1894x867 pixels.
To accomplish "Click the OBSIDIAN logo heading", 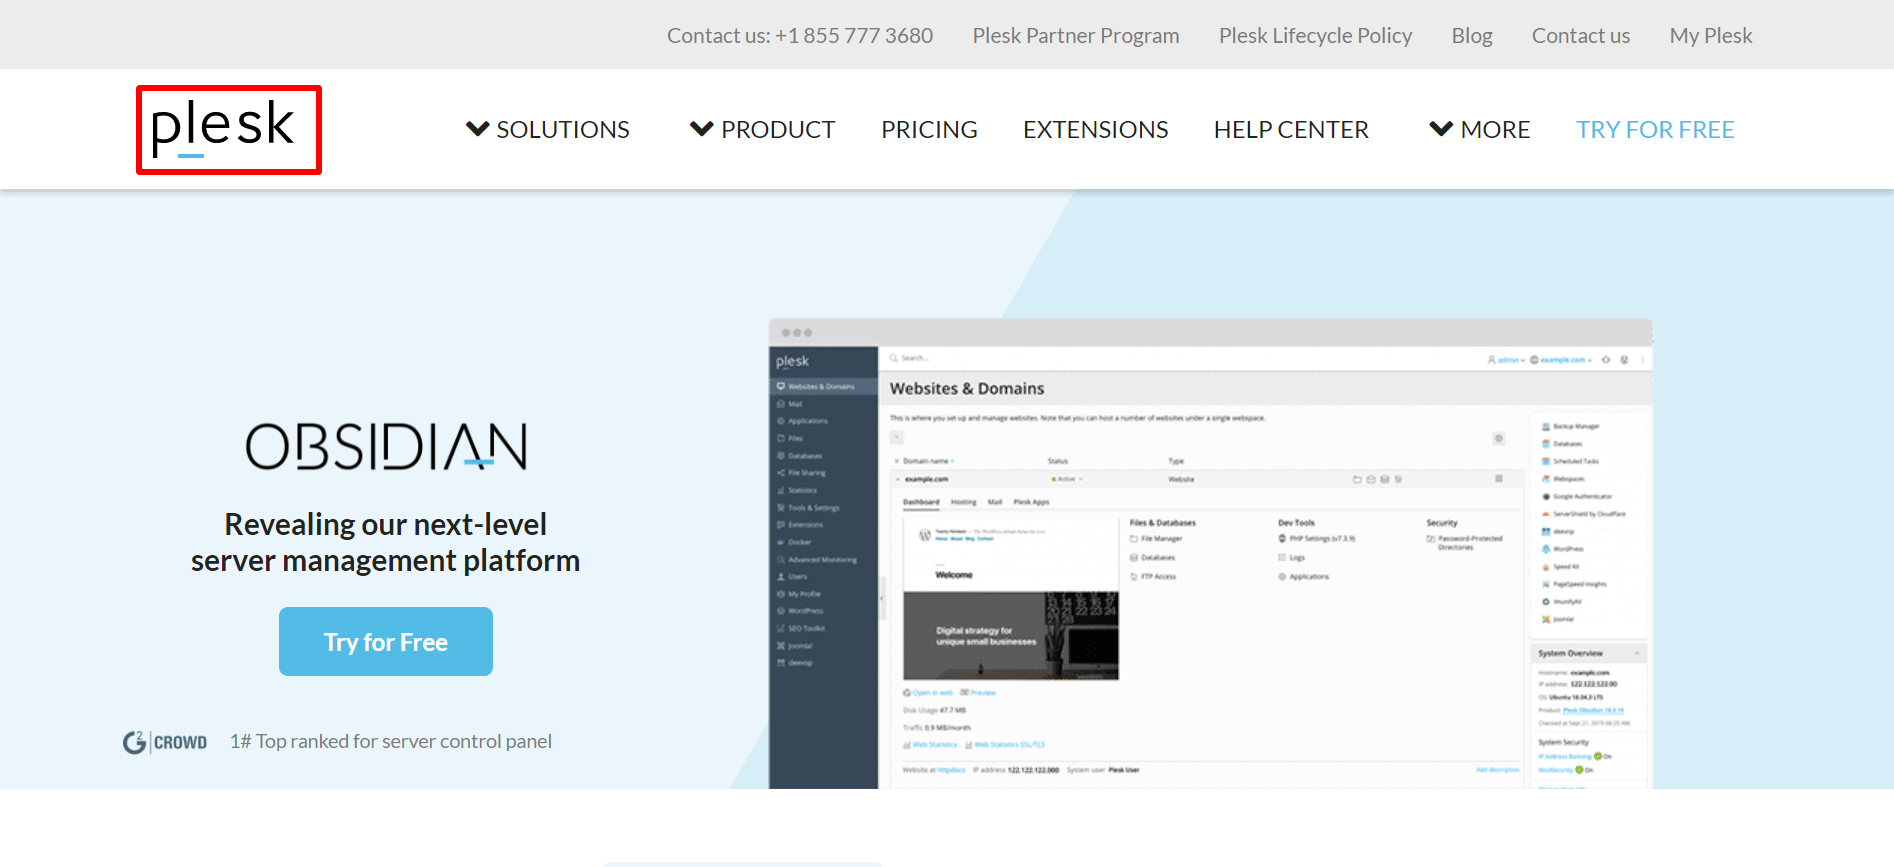I will click(386, 446).
